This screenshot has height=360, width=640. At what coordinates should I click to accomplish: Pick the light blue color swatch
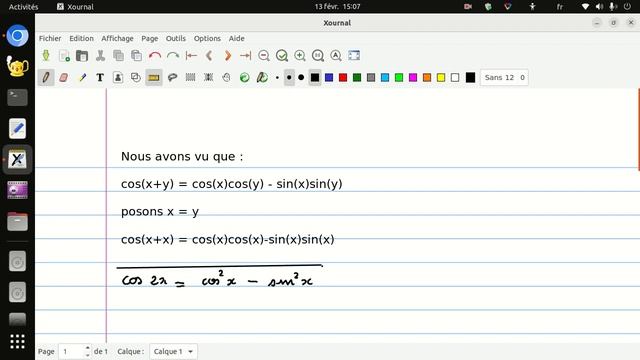(x=385, y=78)
